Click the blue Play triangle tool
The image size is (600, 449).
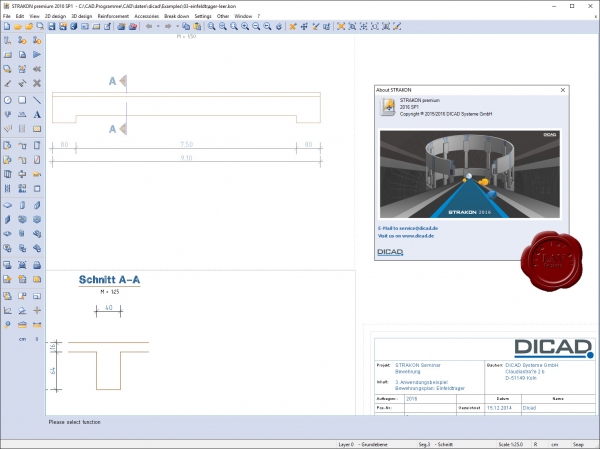(x=37, y=55)
